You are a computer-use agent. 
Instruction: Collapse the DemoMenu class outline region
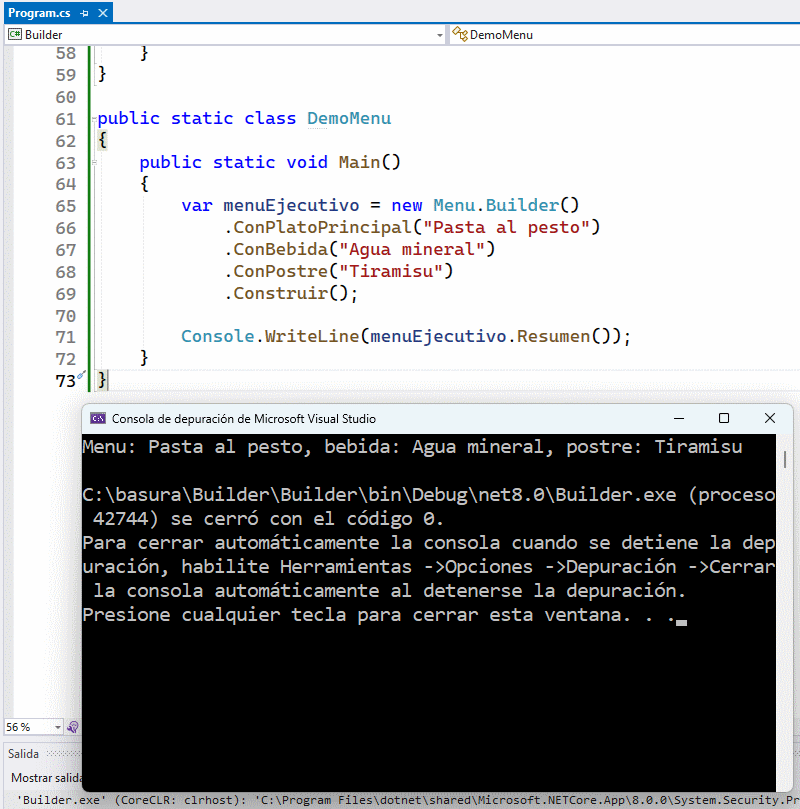pos(94,119)
